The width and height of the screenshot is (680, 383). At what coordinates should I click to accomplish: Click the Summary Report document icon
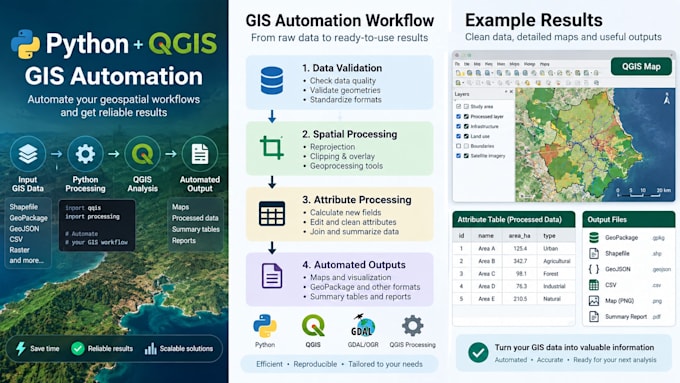point(594,317)
